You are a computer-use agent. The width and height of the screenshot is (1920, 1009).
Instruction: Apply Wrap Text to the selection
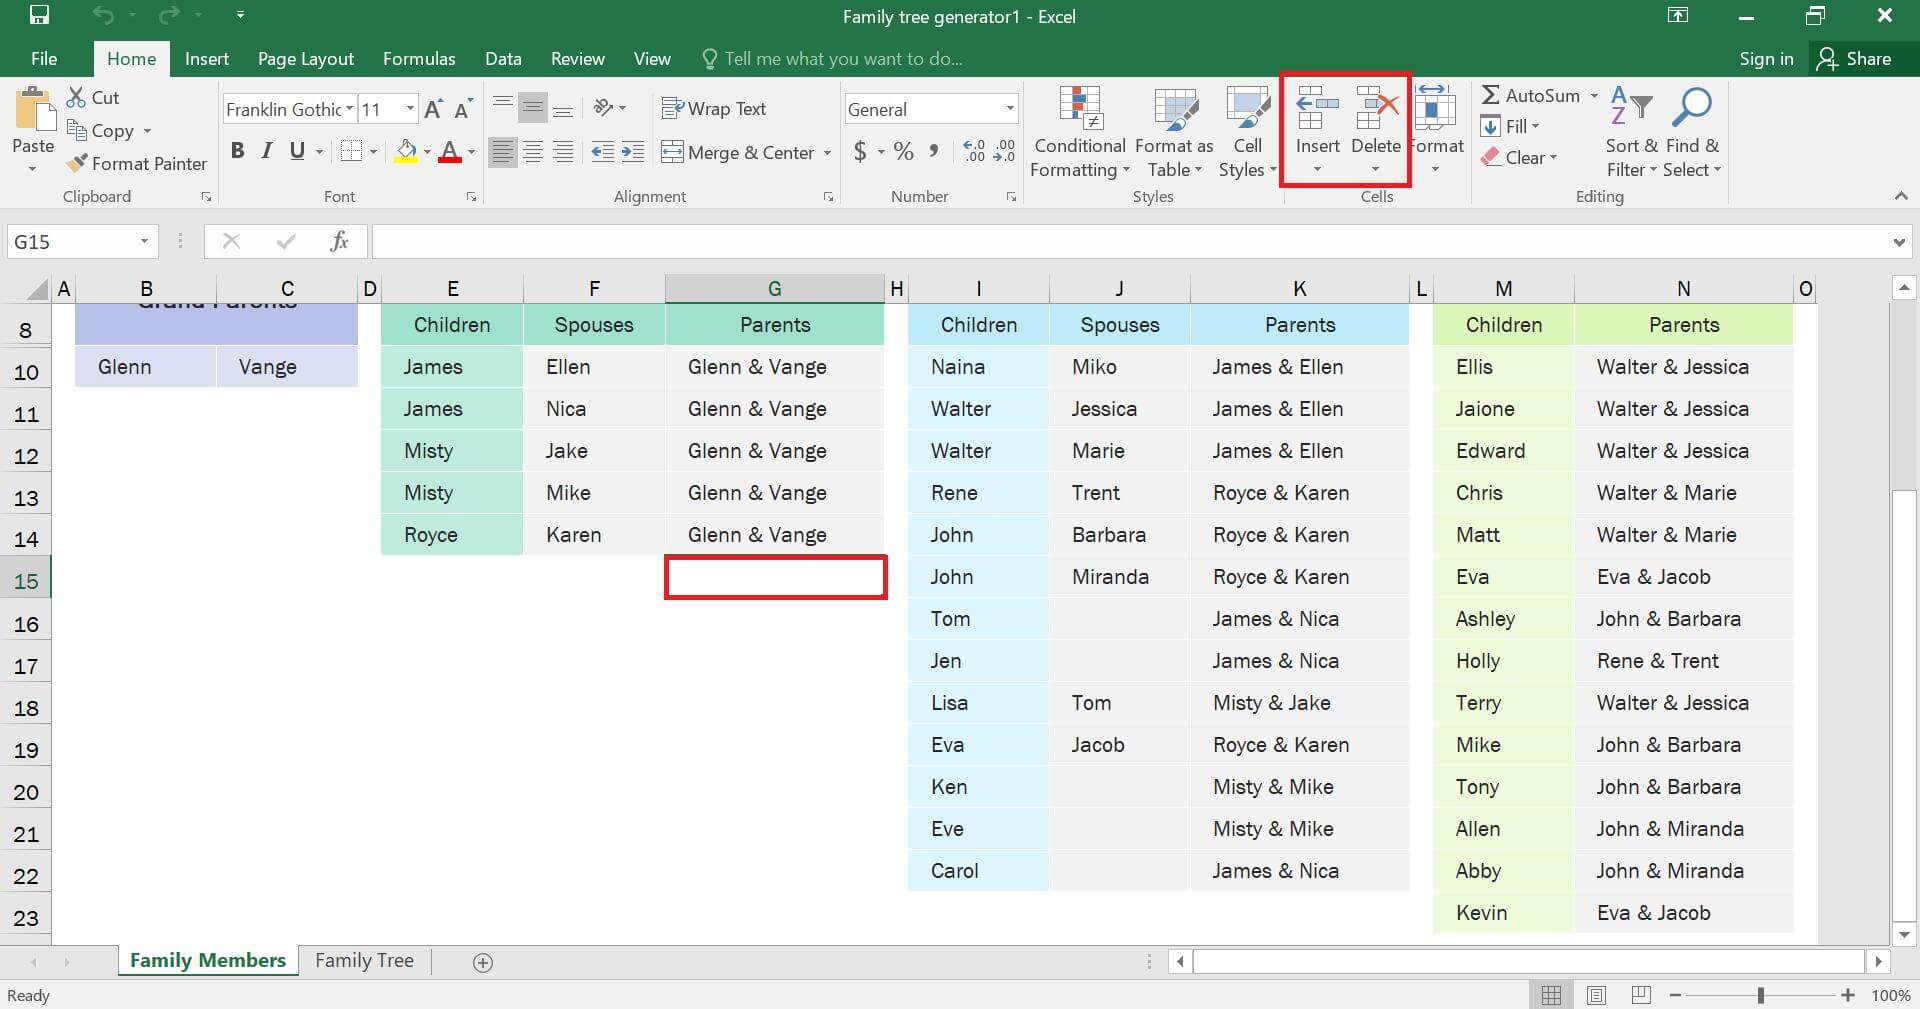pos(714,108)
